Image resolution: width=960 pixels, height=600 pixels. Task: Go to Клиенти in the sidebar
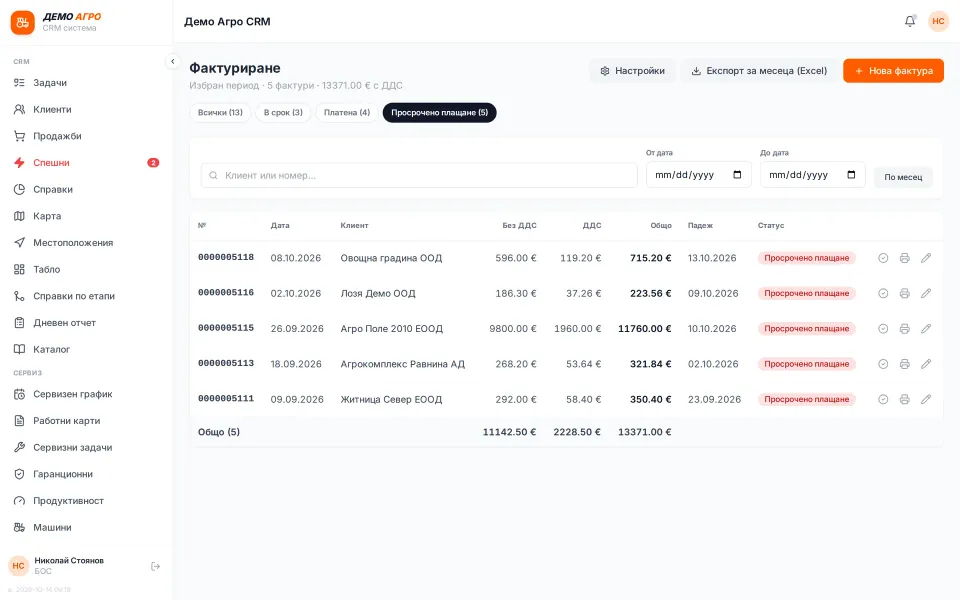point(86,110)
